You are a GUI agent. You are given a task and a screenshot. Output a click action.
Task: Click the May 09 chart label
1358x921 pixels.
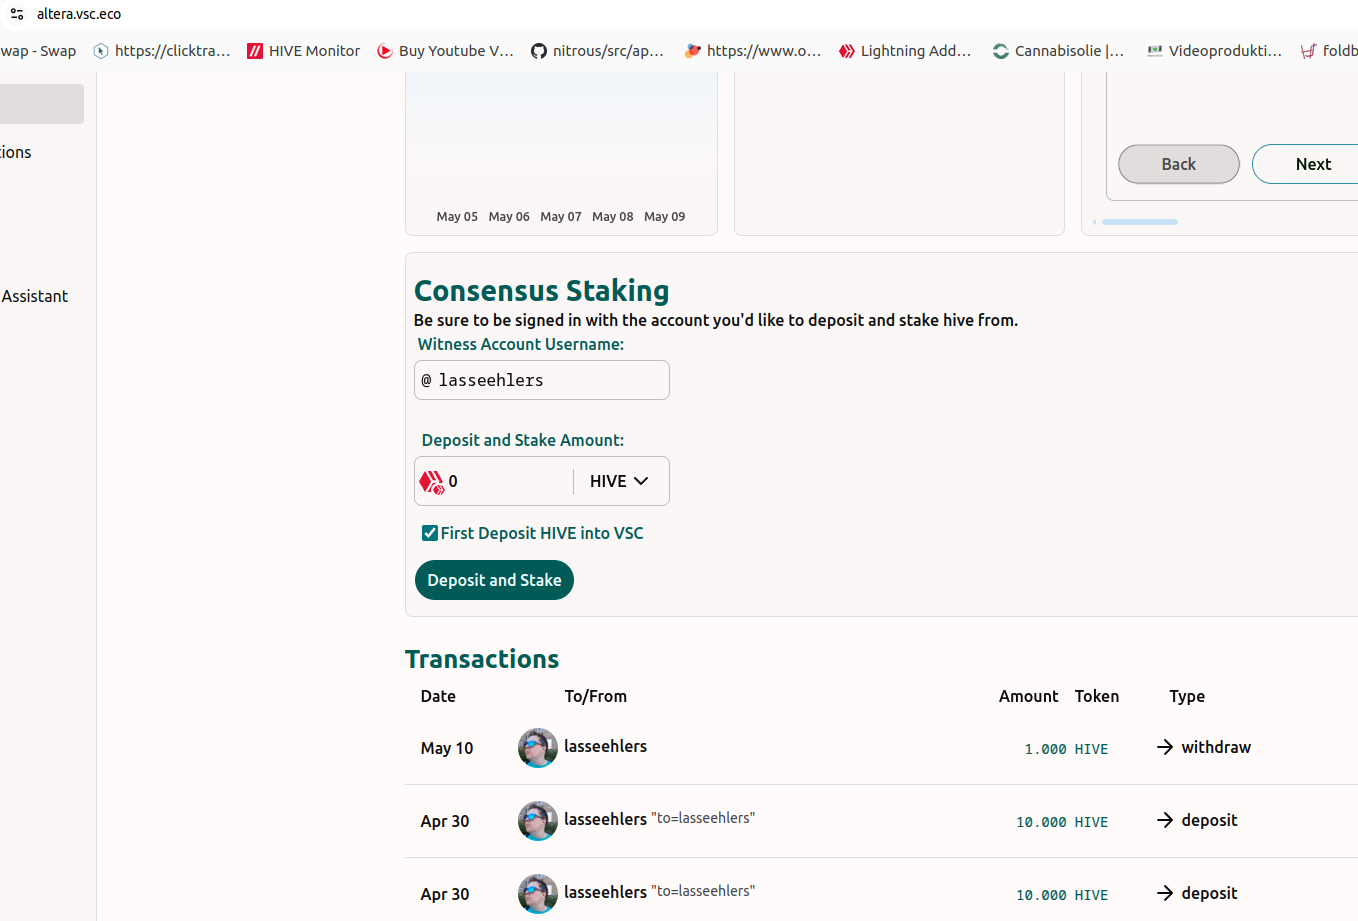[x=665, y=216]
